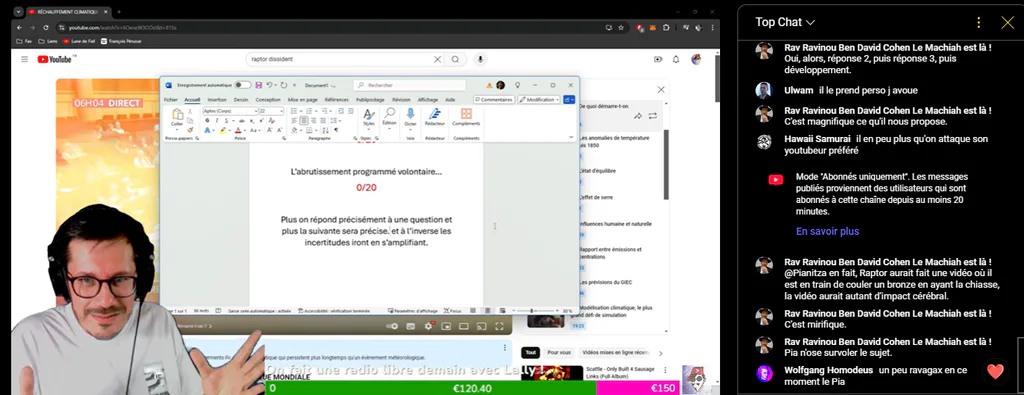The height and width of the screenshot is (395, 1024).
Task: Click the red font color swatch
Action: [238, 131]
